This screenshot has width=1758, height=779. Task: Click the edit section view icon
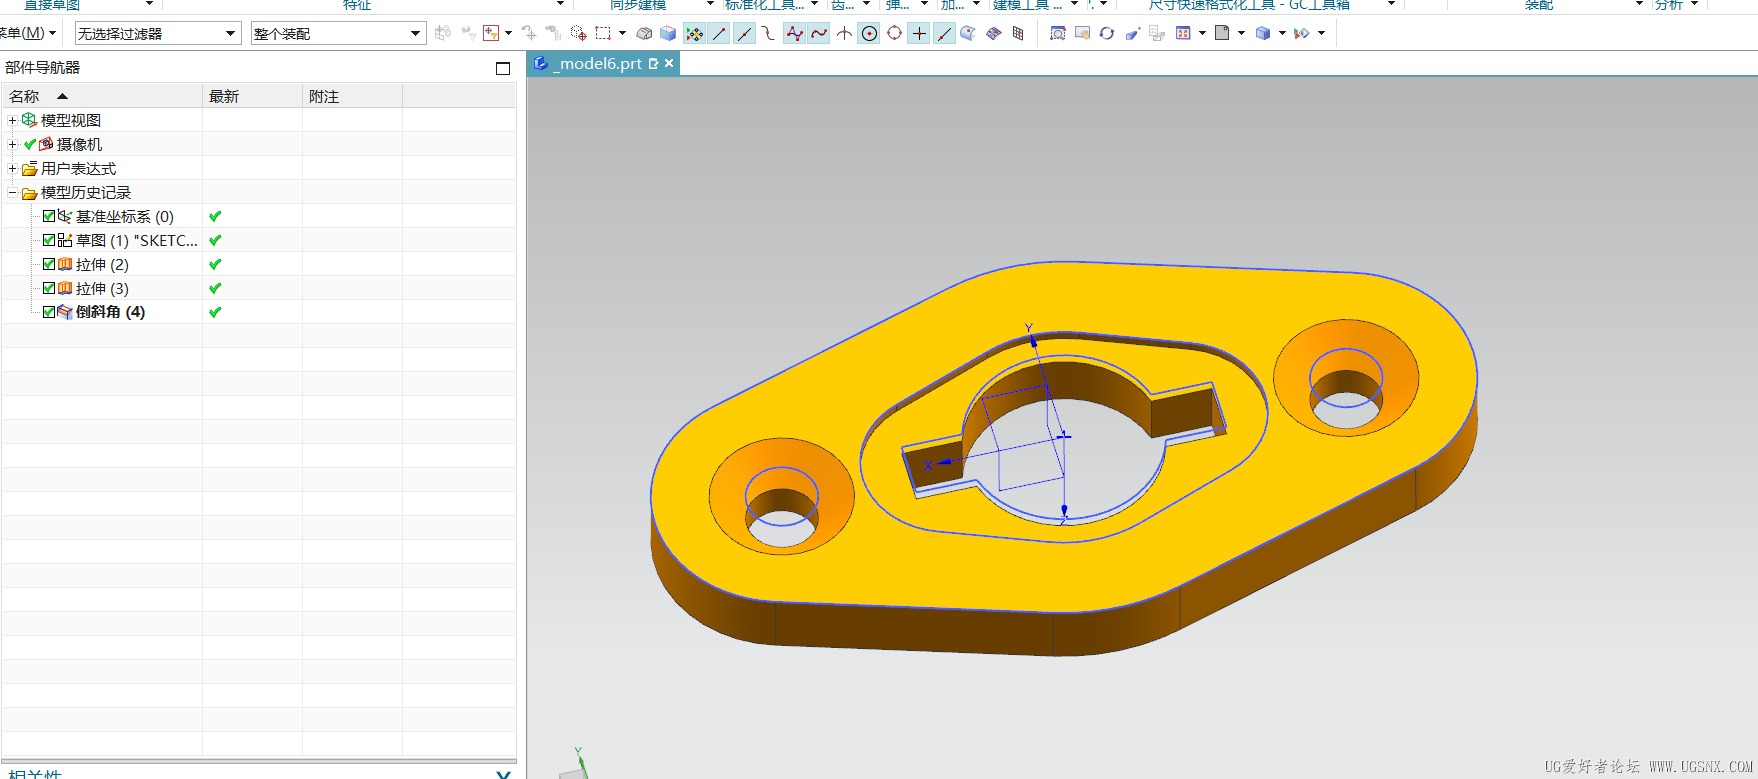[x=1302, y=33]
